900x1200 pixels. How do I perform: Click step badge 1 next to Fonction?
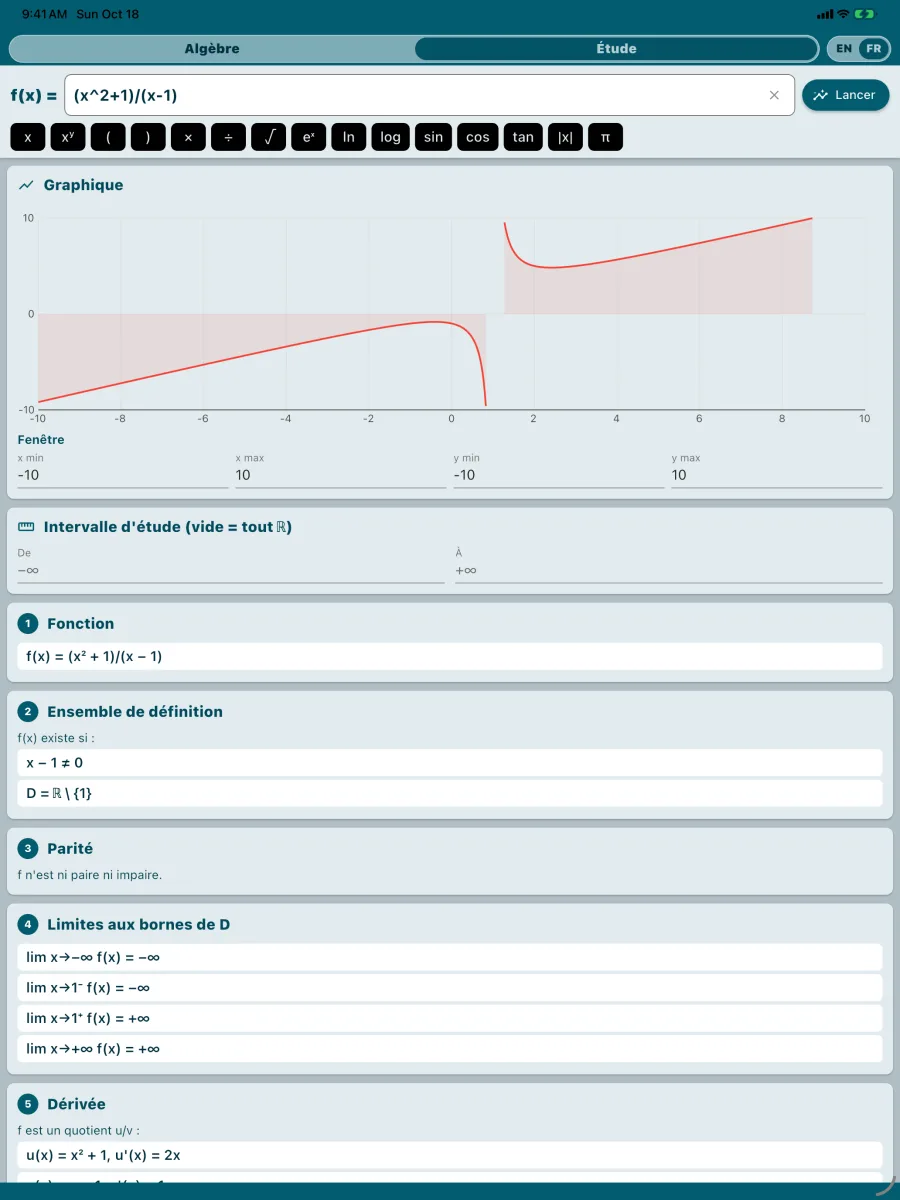[27, 624]
